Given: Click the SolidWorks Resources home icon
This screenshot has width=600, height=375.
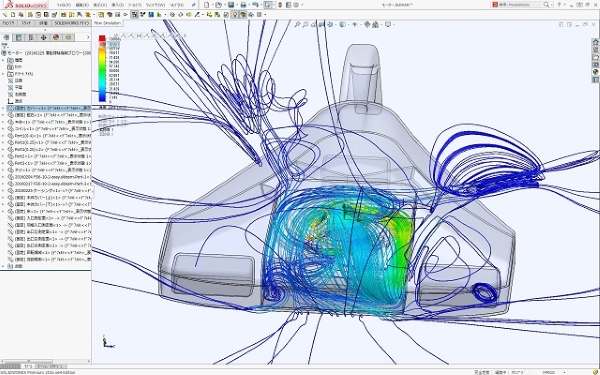Looking at the screenshot, I should tap(595, 42).
